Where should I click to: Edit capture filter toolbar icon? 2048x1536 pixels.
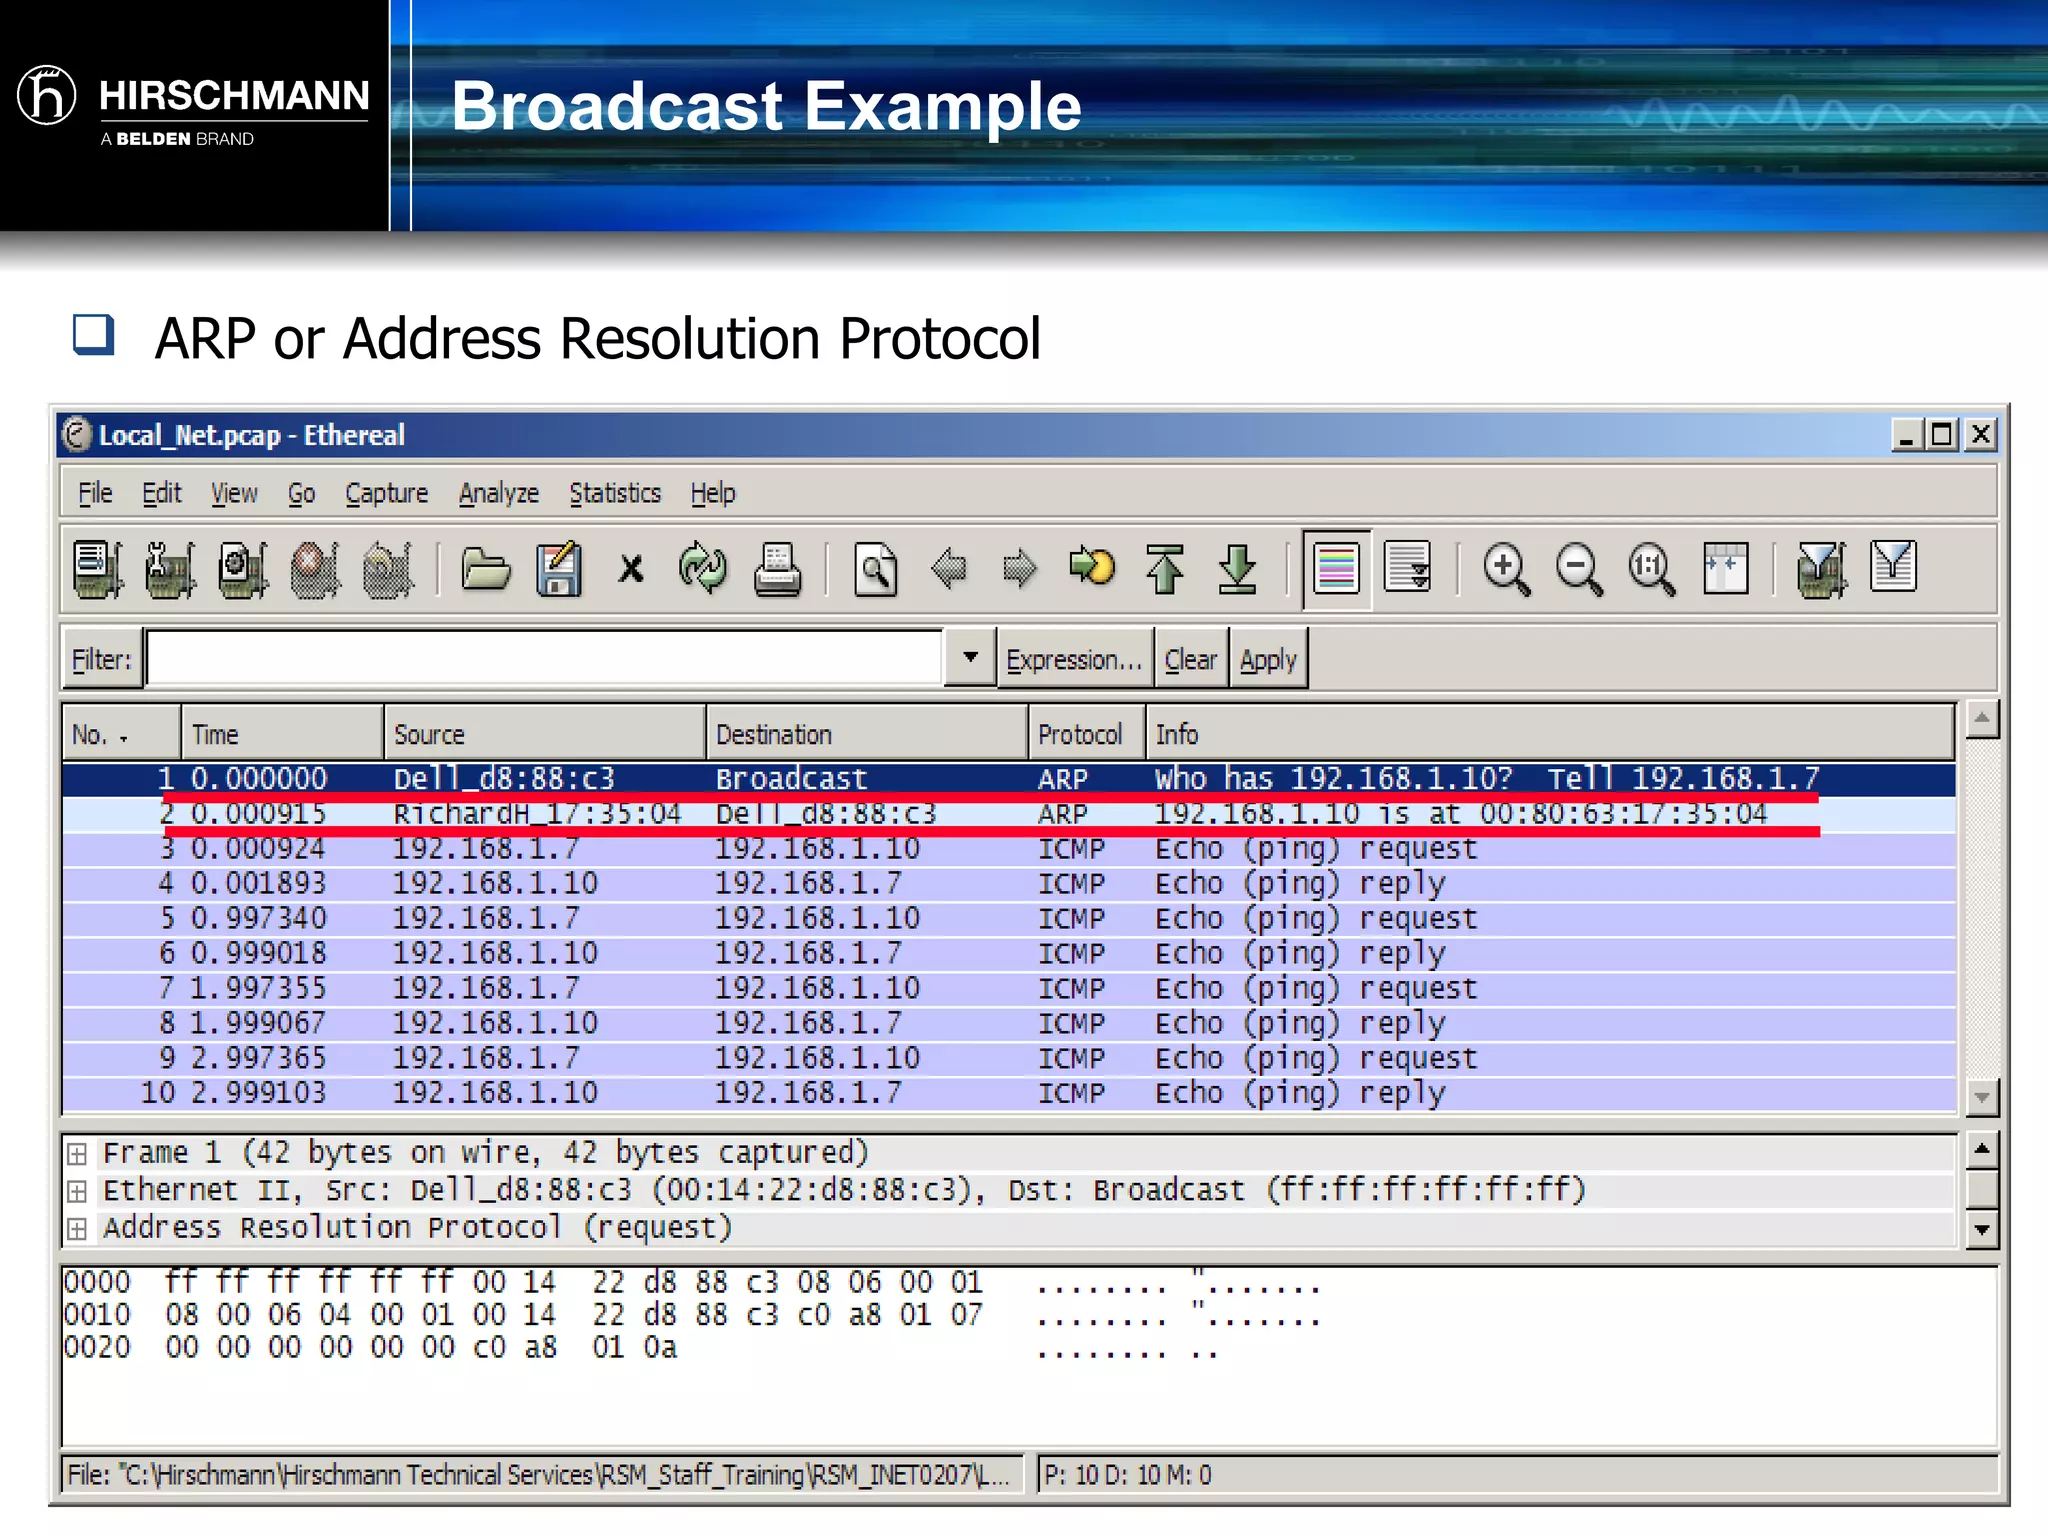(1822, 569)
